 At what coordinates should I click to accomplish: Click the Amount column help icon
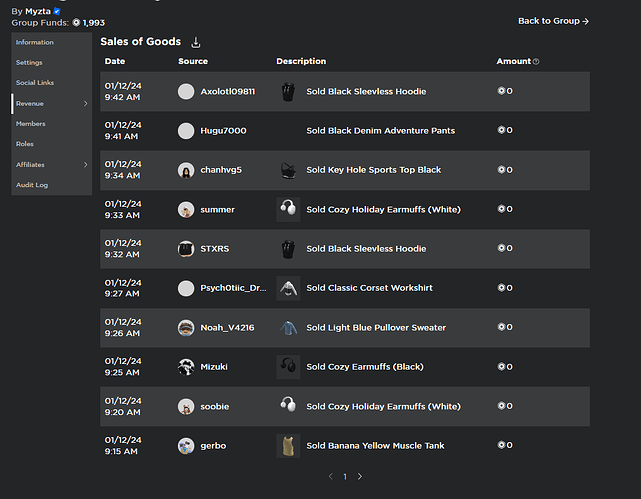(537, 62)
